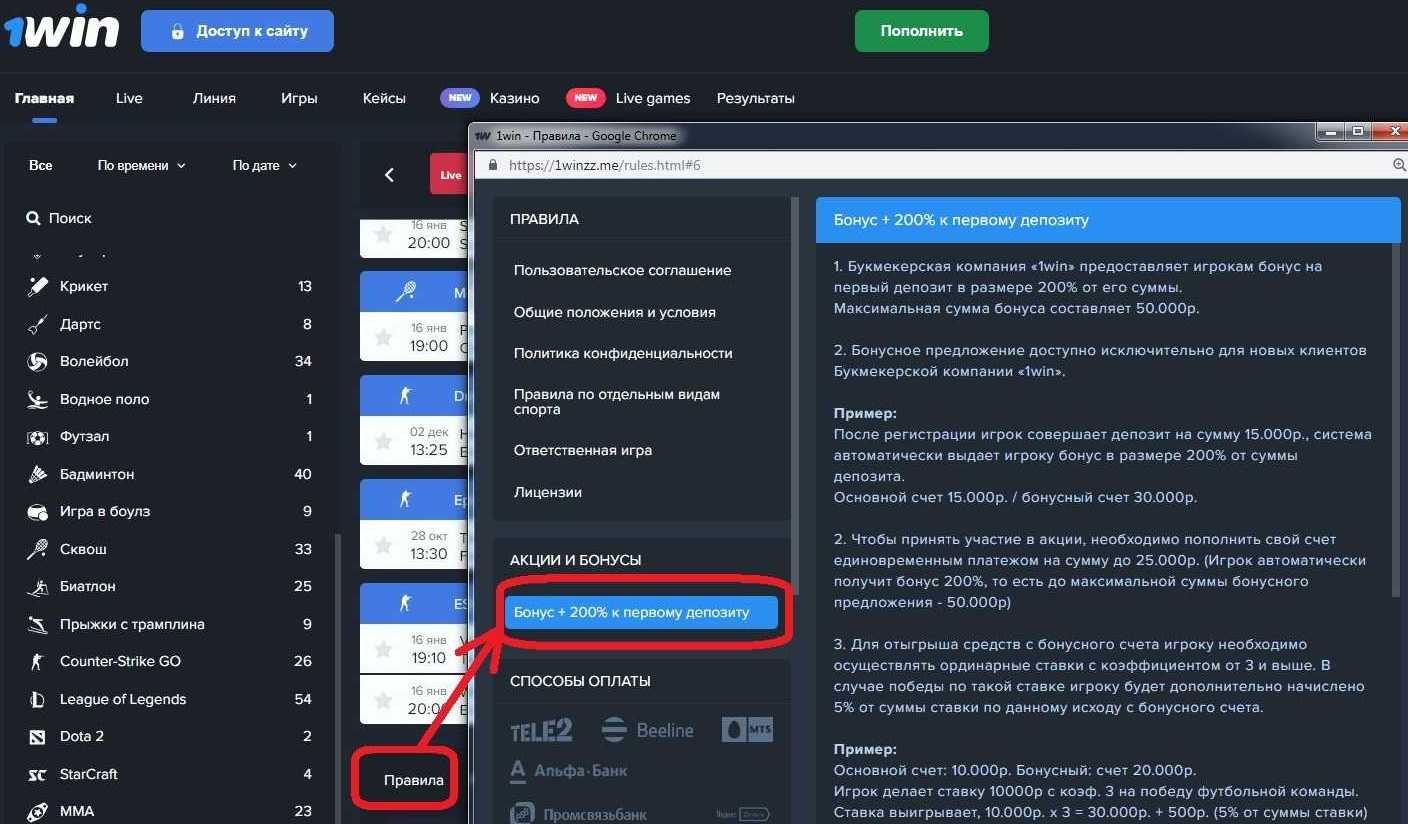Switch to the Казино section
This screenshot has height=824, width=1408.
pyautogui.click(x=515, y=98)
